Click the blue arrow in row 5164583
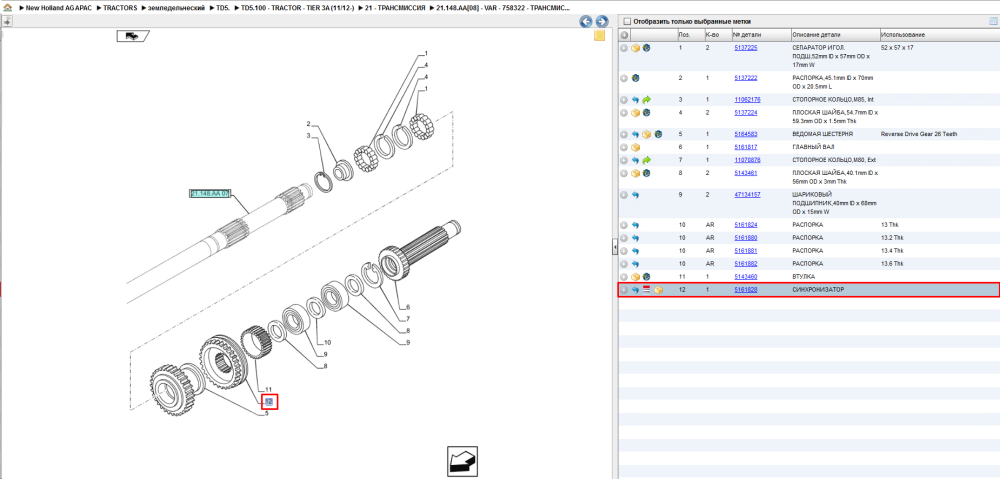1000x479 pixels. coord(635,135)
